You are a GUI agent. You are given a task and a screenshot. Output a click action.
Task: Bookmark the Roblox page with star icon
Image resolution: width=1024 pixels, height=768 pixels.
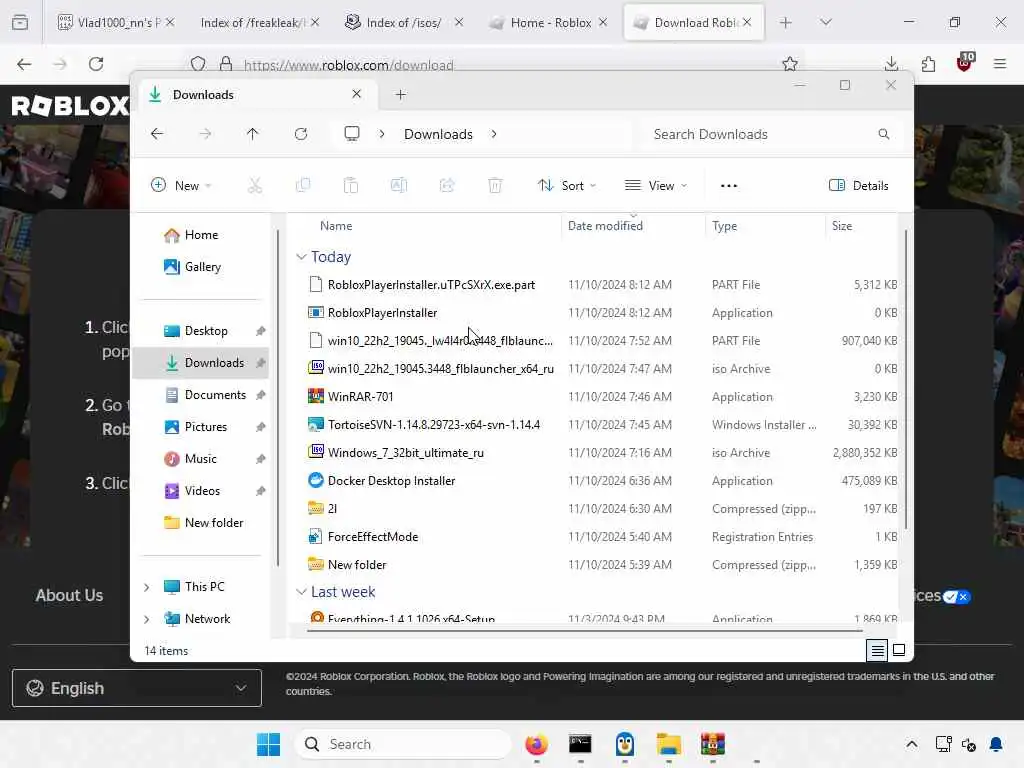point(790,64)
